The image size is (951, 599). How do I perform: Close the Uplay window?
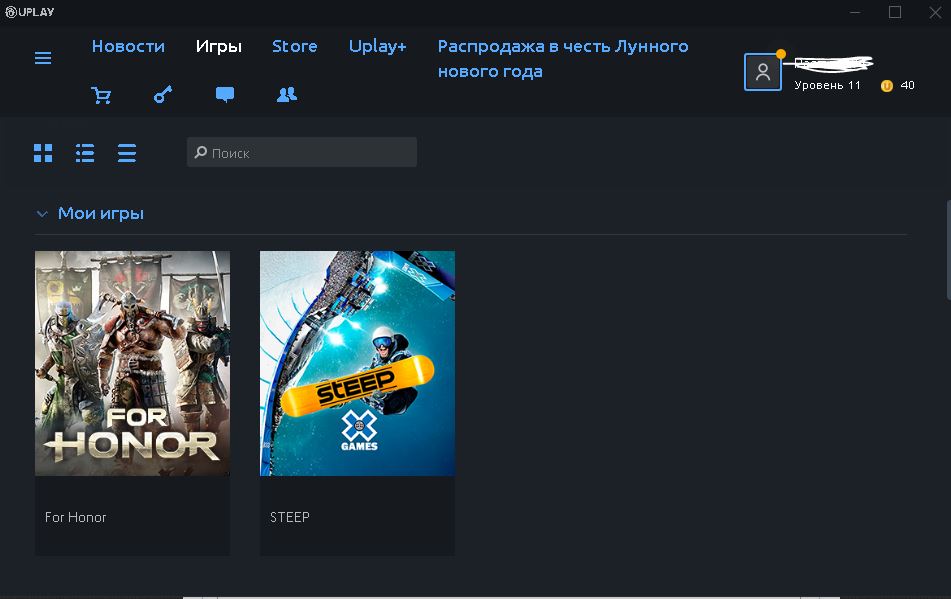(935, 12)
